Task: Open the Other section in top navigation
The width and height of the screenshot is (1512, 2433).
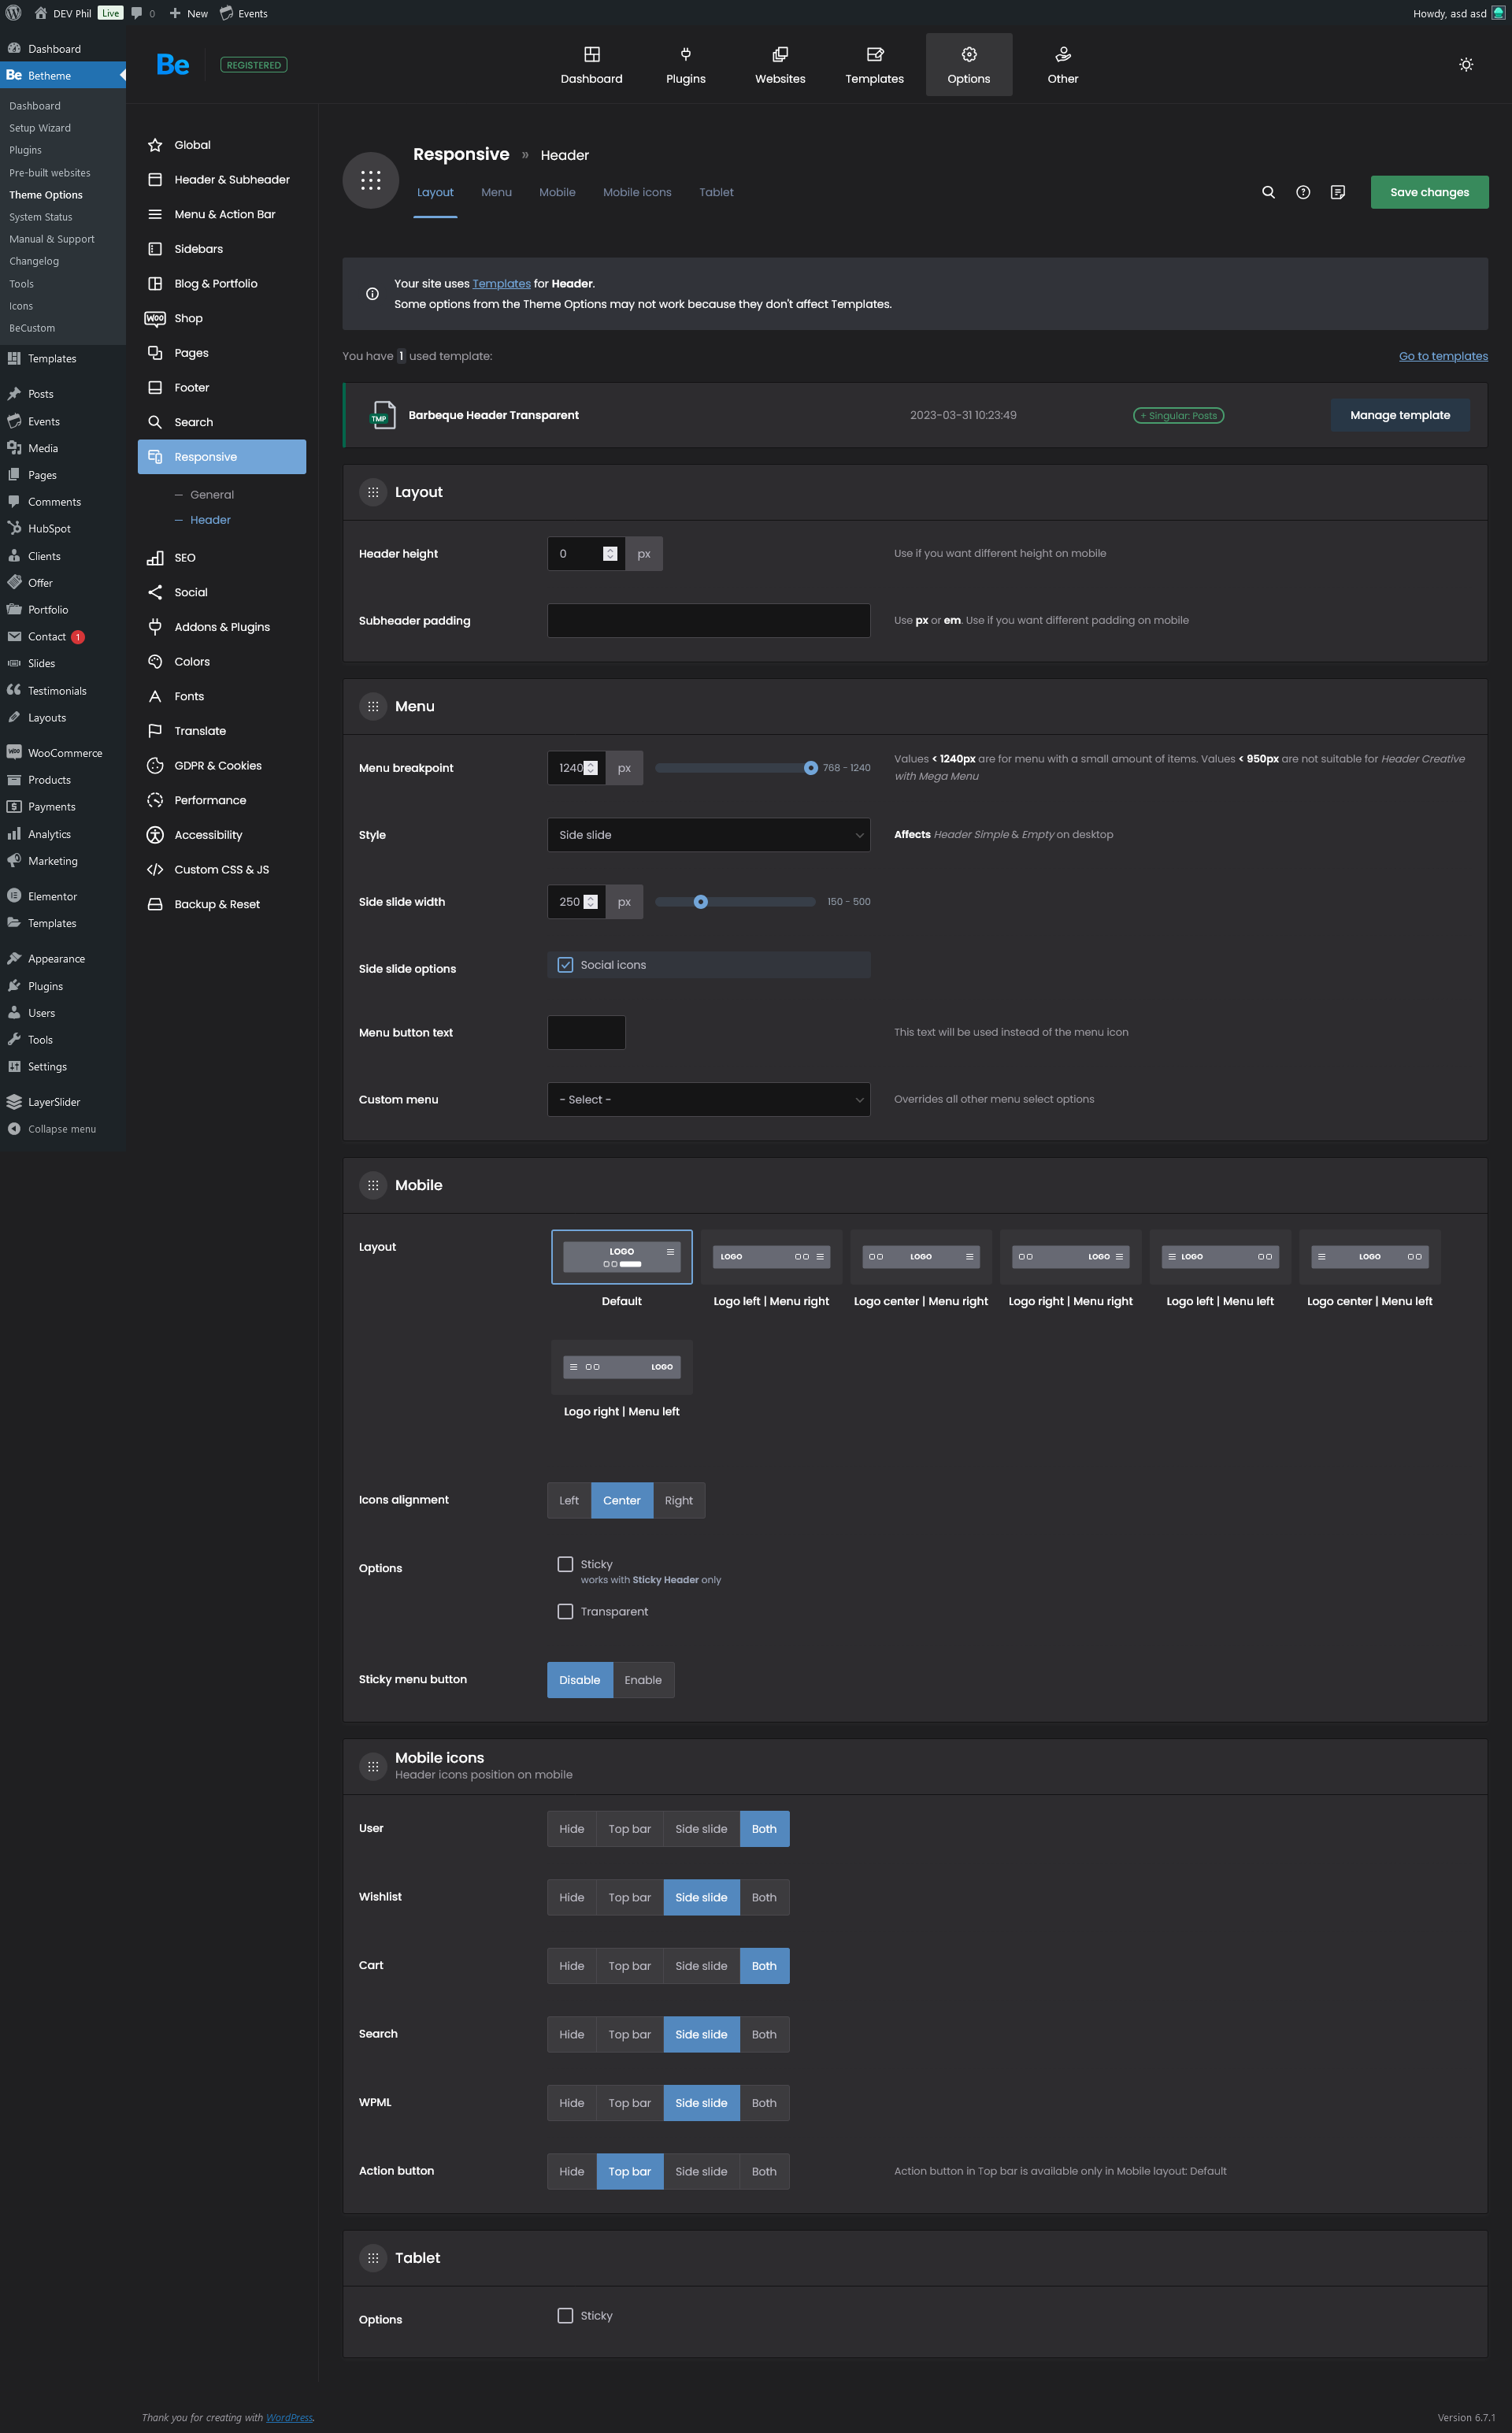Action: click(x=1063, y=65)
